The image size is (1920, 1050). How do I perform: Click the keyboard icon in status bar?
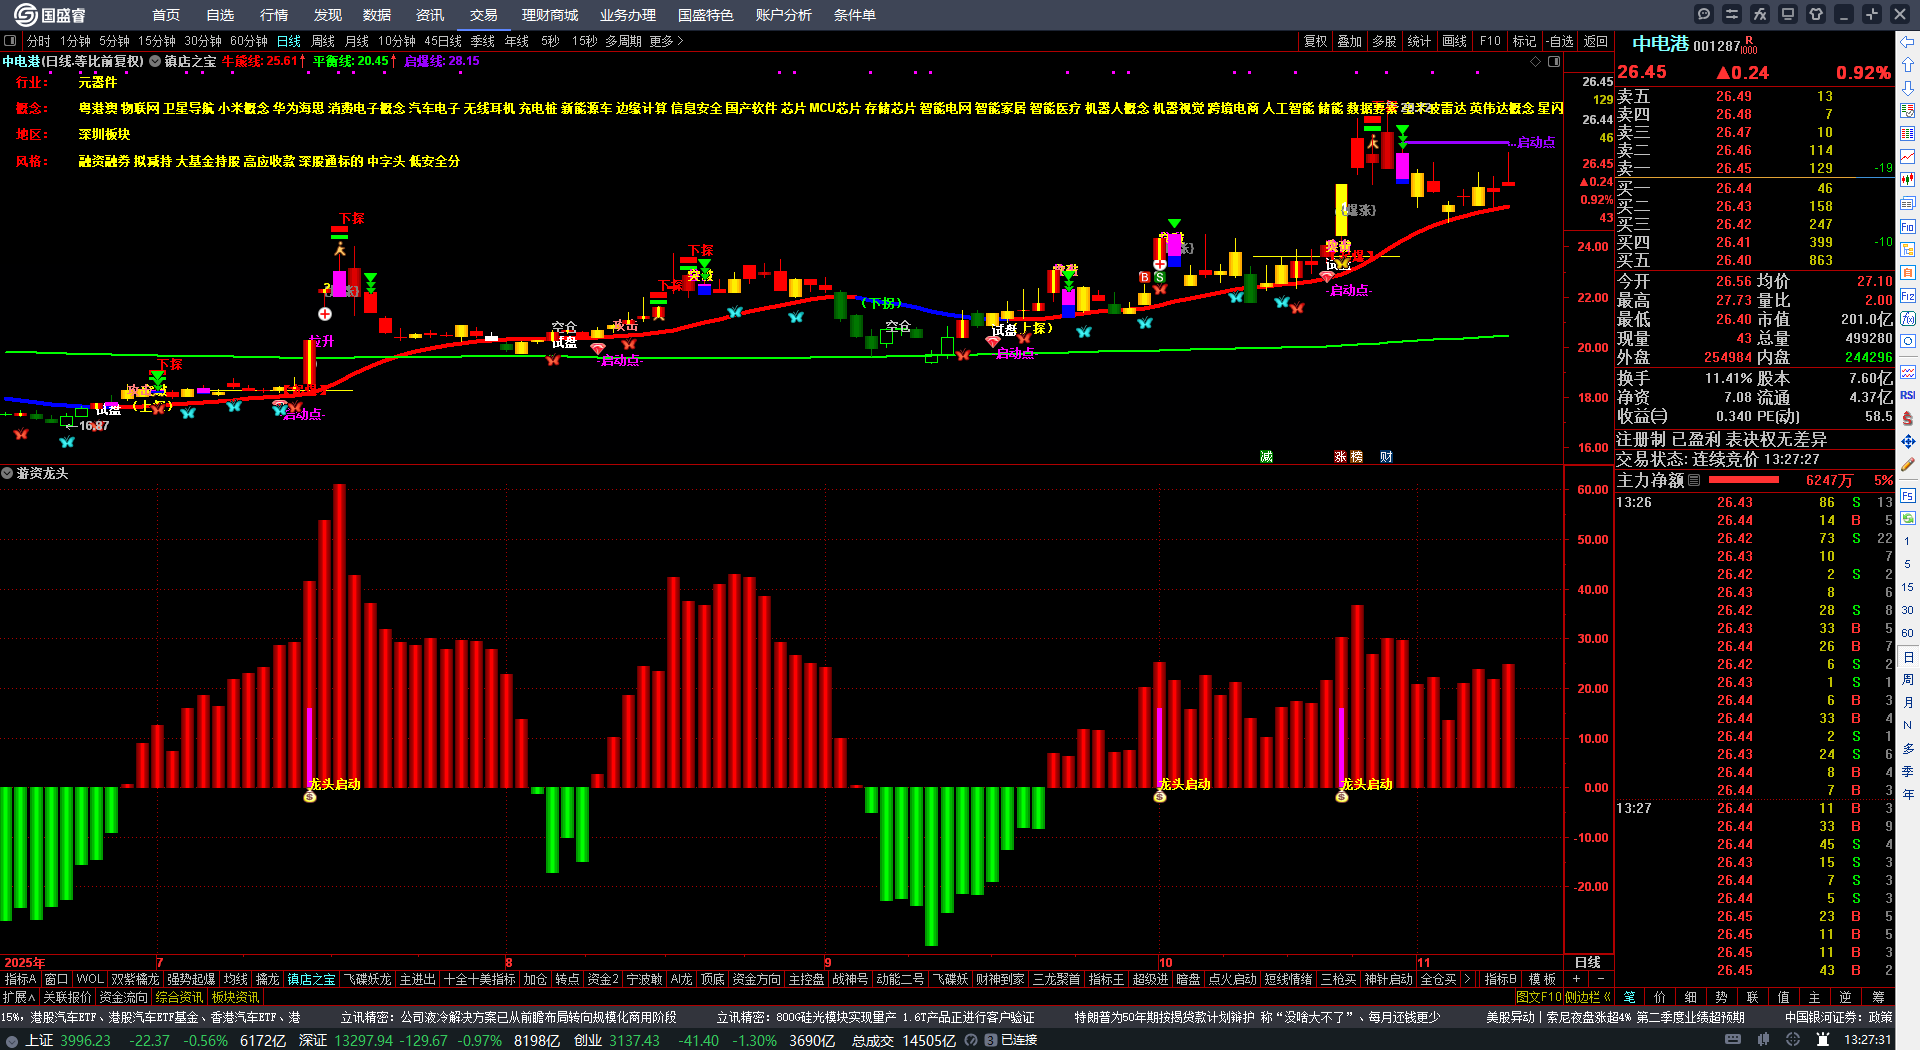click(x=1733, y=1040)
